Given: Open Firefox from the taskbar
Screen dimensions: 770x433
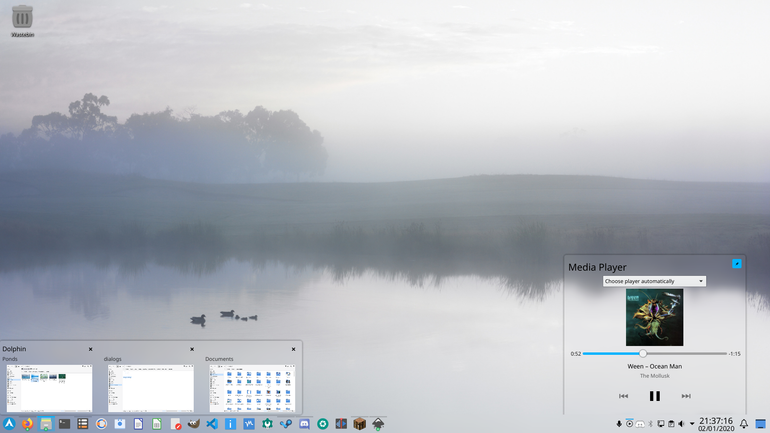Looking at the screenshot, I should (x=28, y=424).
